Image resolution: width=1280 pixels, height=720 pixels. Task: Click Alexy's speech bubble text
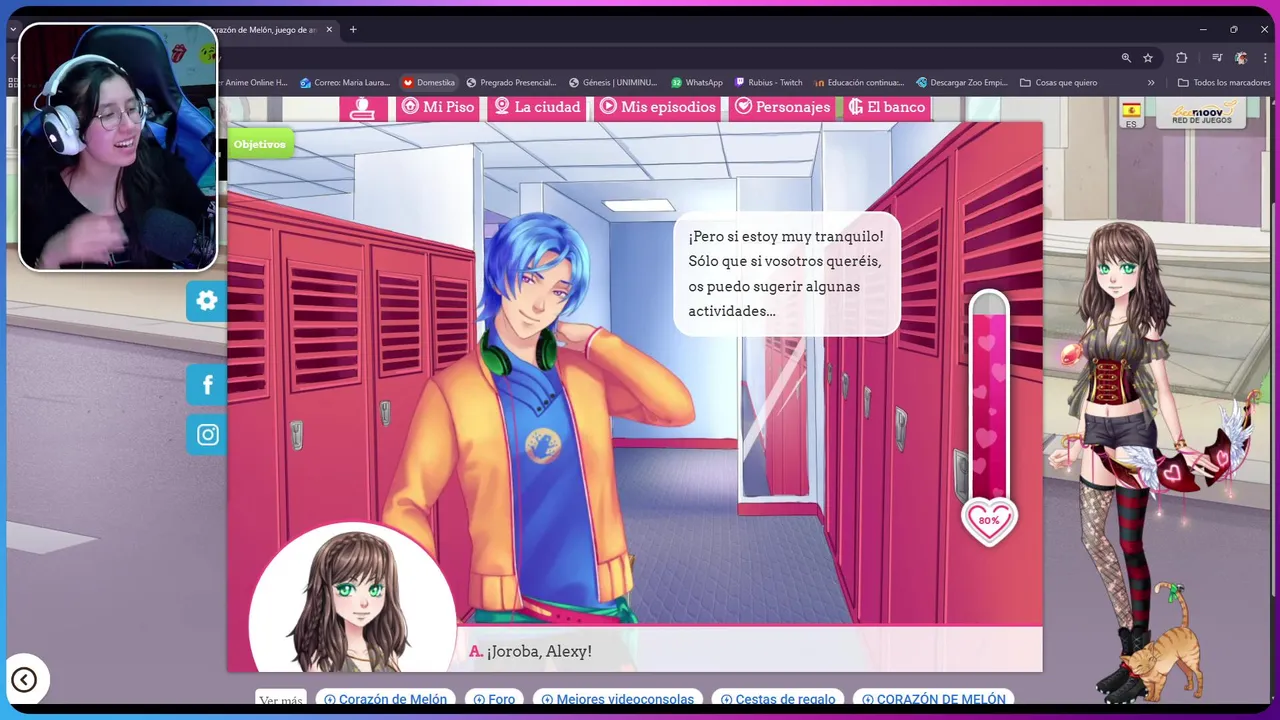[x=787, y=274]
